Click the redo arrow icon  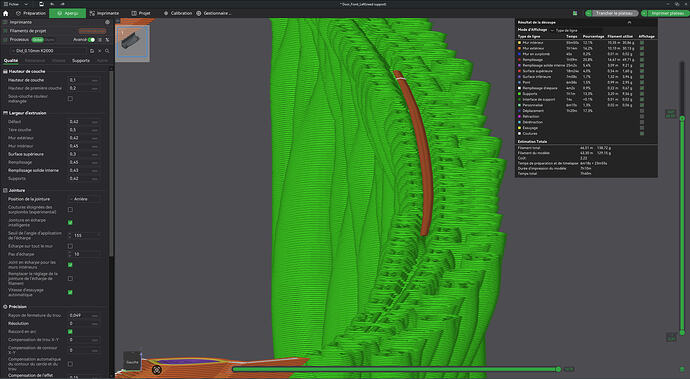click(62, 4)
